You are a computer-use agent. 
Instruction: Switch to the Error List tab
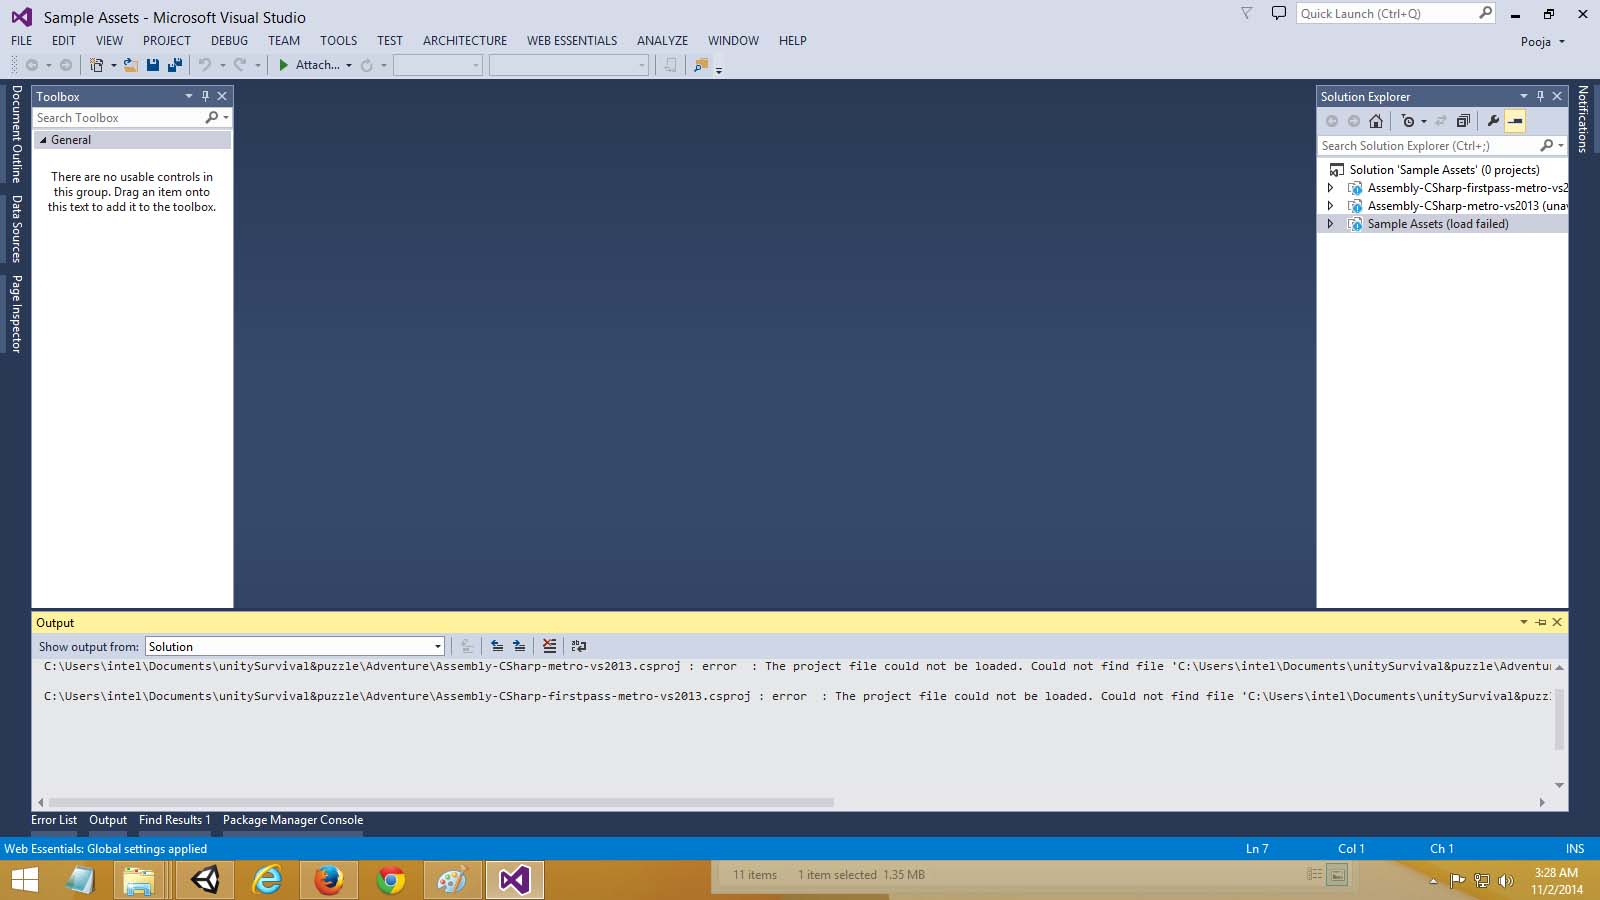pos(53,819)
